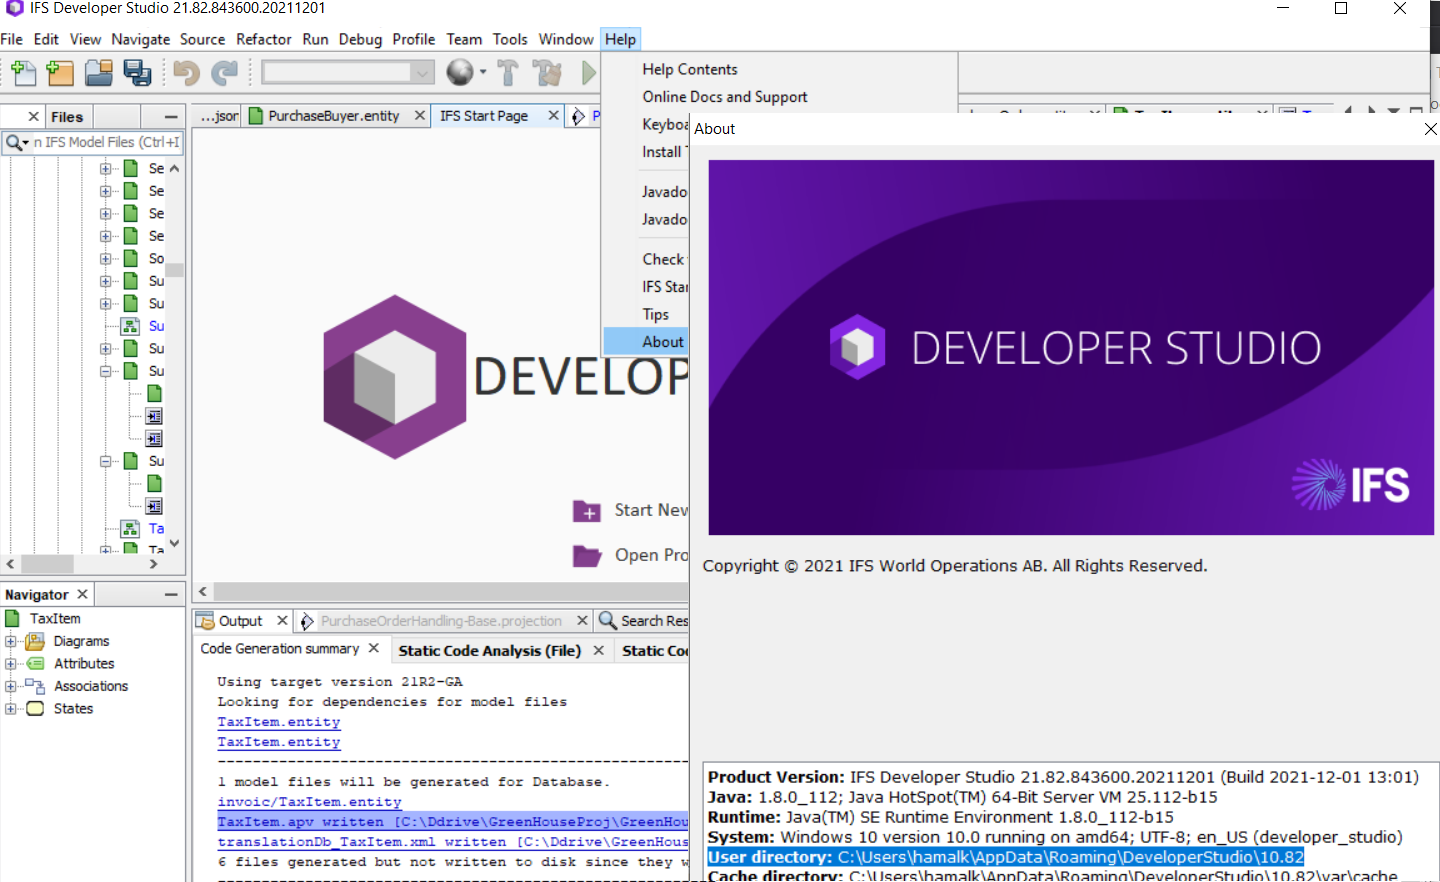Close the IFS Start Page tab

point(553,116)
